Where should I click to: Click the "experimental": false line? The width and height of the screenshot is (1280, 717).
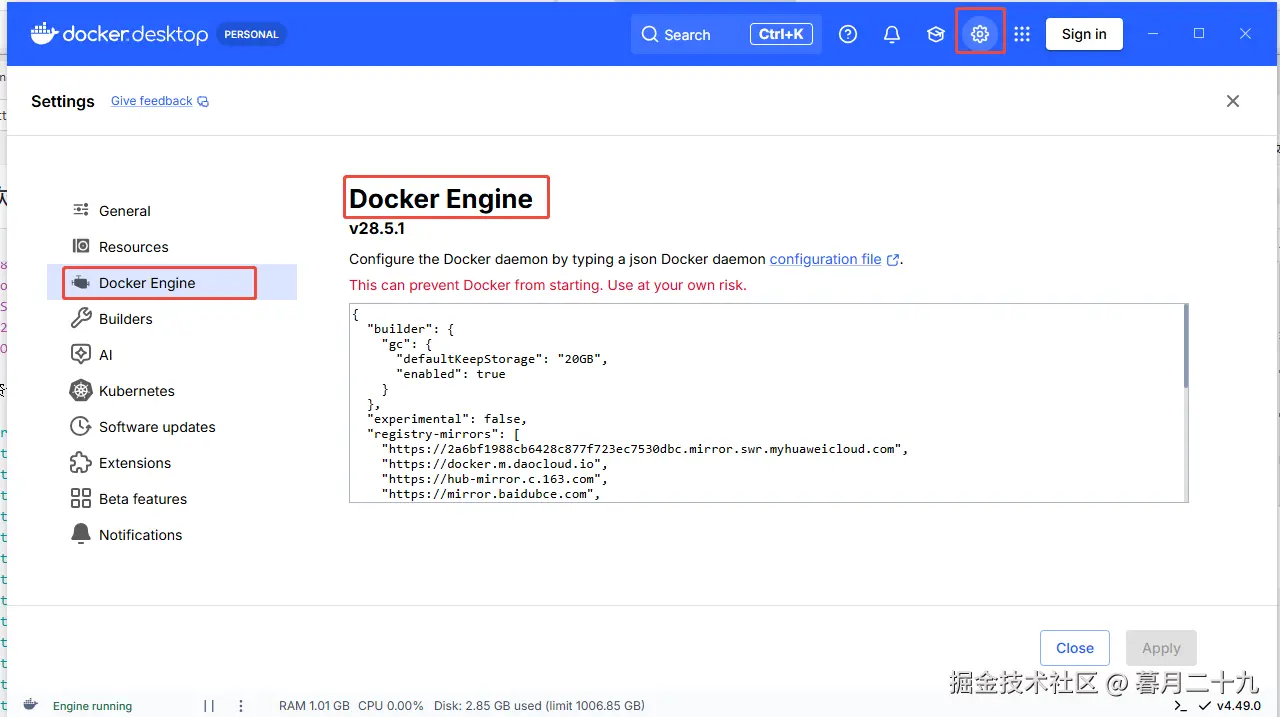pos(447,419)
